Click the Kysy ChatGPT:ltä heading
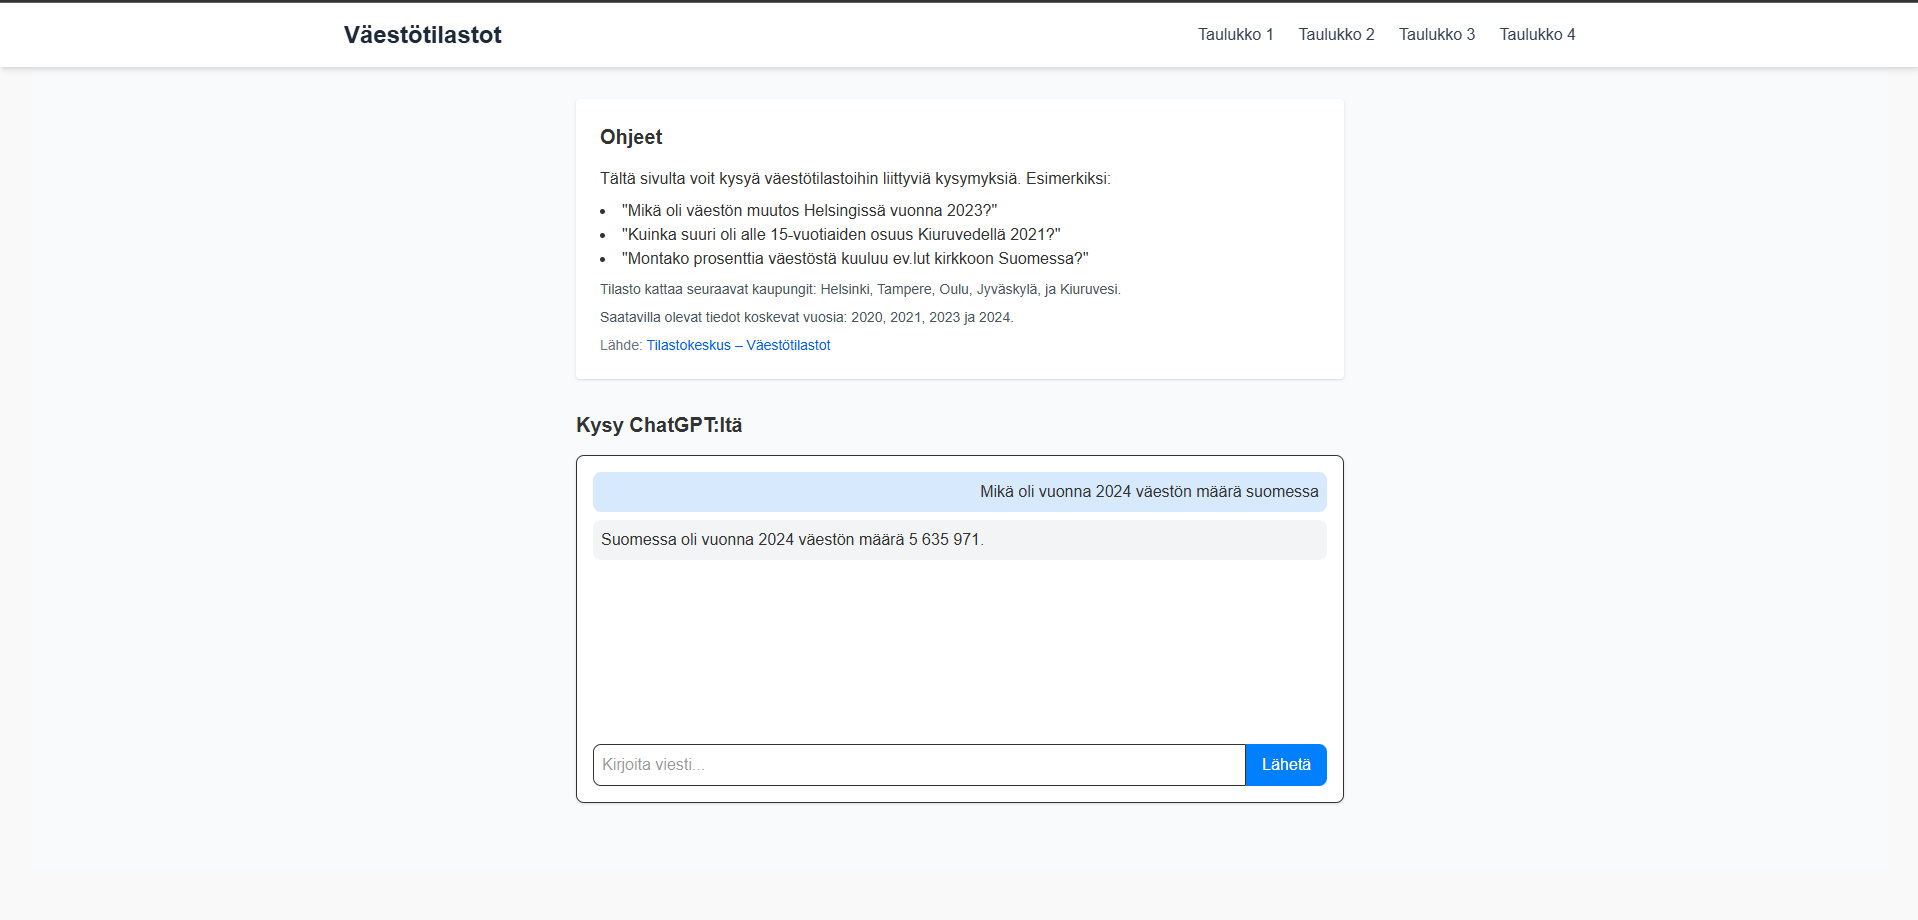Screen dimensions: 1918x920 pyautogui.click(x=659, y=425)
